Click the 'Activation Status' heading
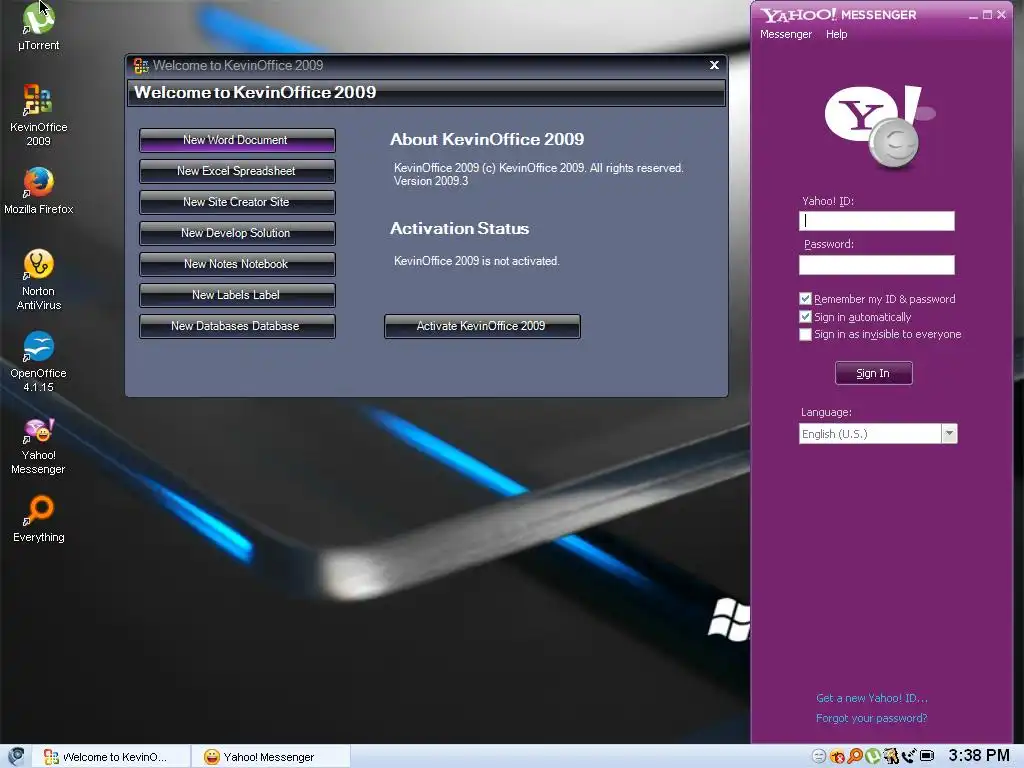1024x768 pixels. tap(460, 229)
